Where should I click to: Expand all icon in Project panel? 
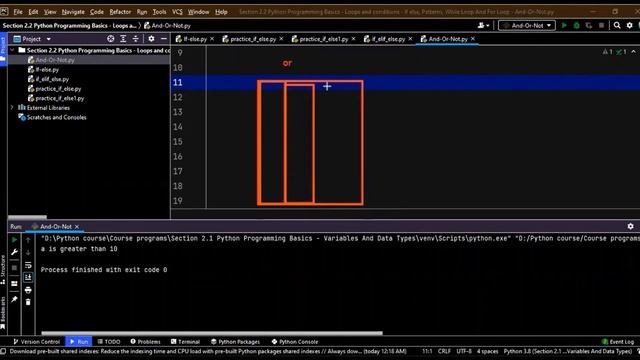(123, 39)
